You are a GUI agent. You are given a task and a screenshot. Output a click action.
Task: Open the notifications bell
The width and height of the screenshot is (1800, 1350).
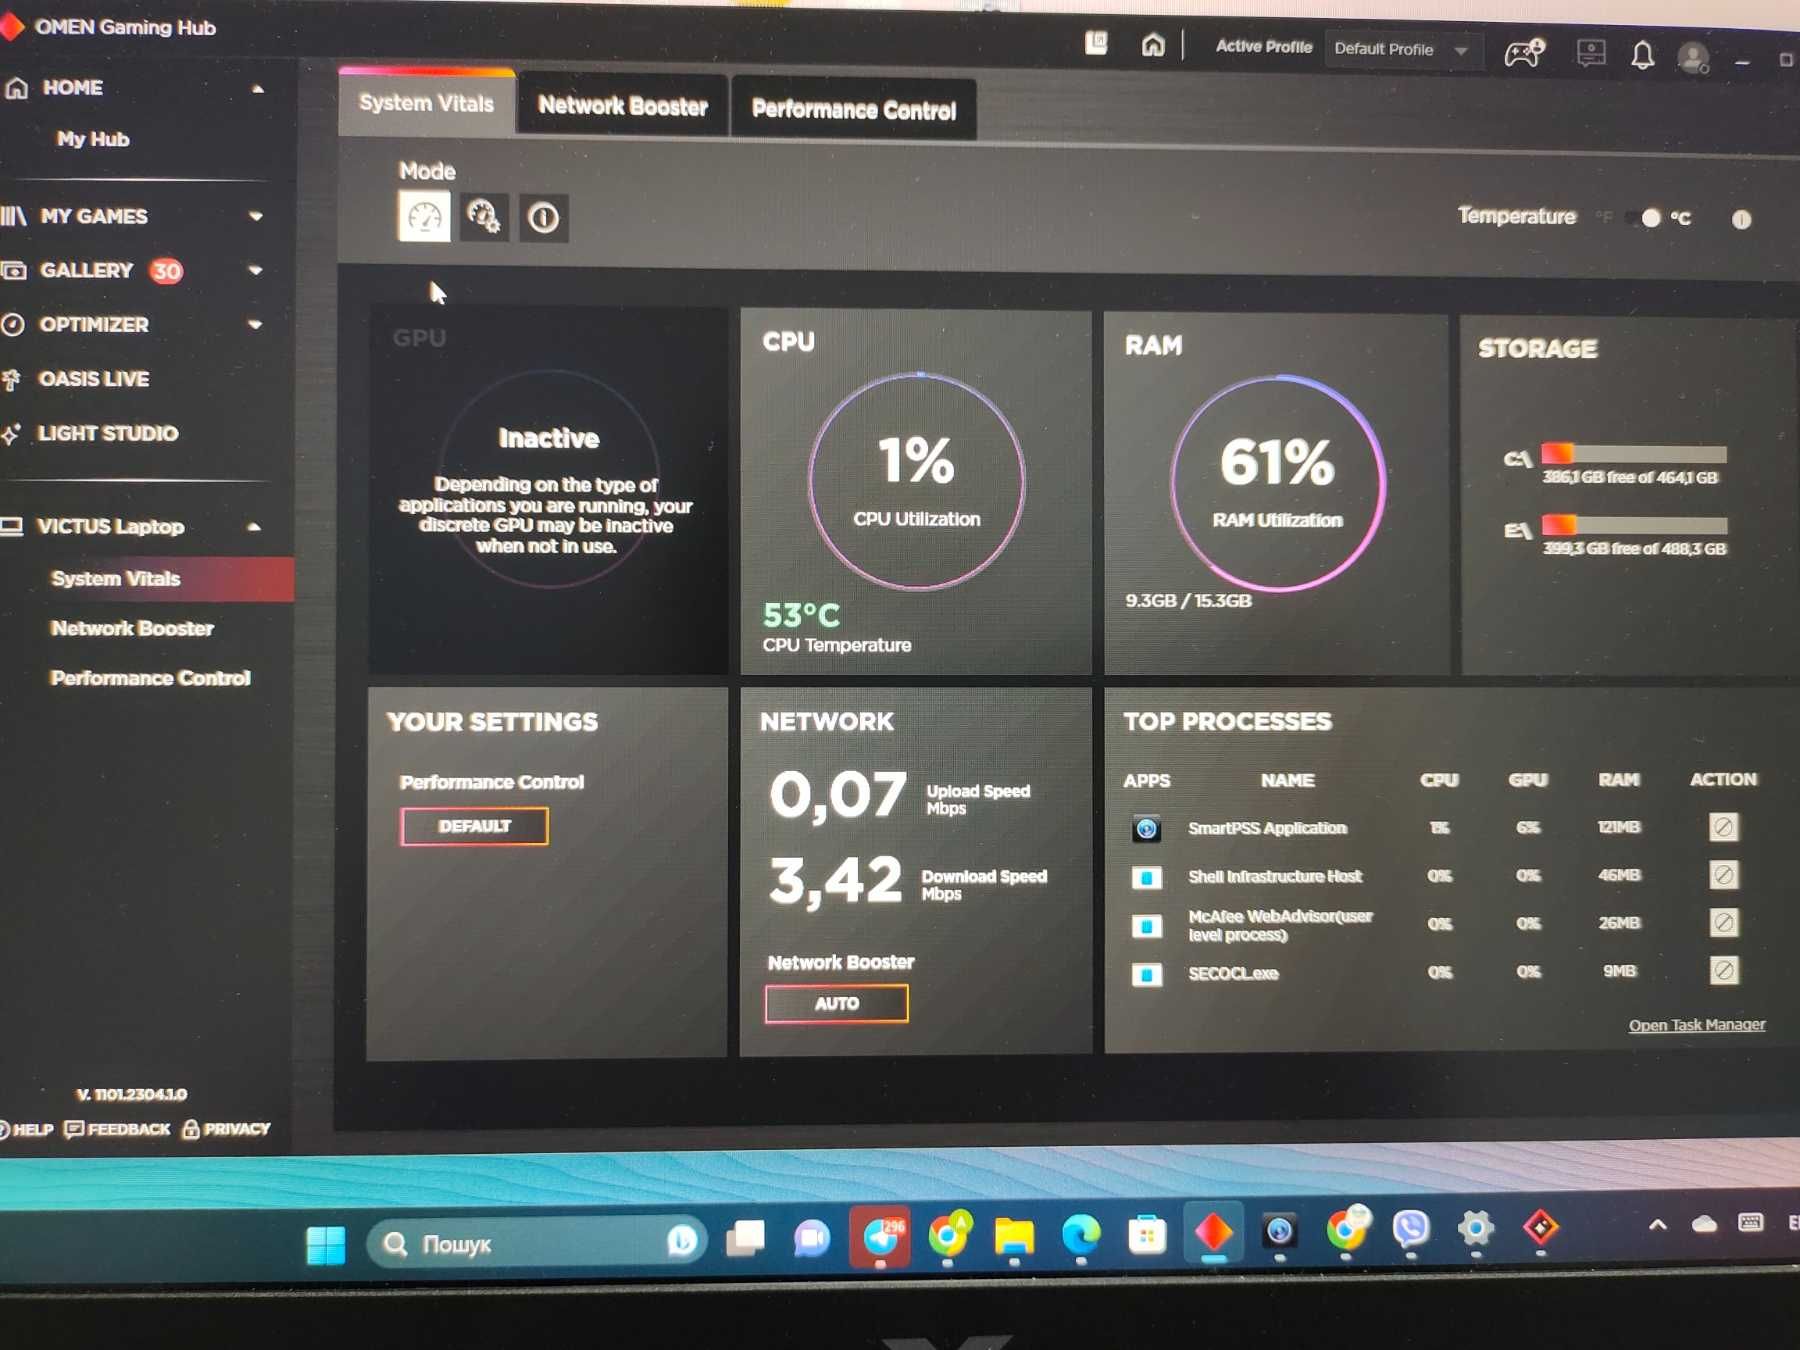(1642, 55)
